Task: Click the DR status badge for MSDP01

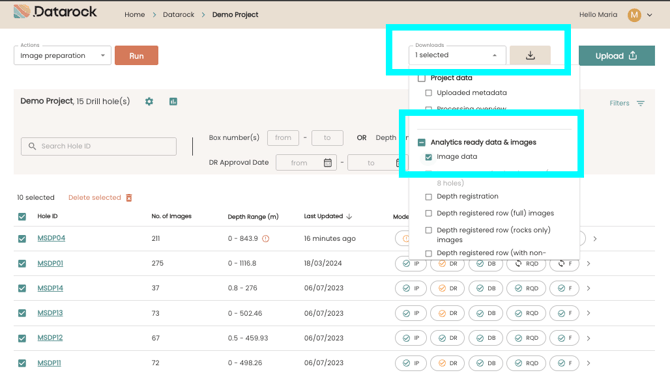Action: pos(448,264)
